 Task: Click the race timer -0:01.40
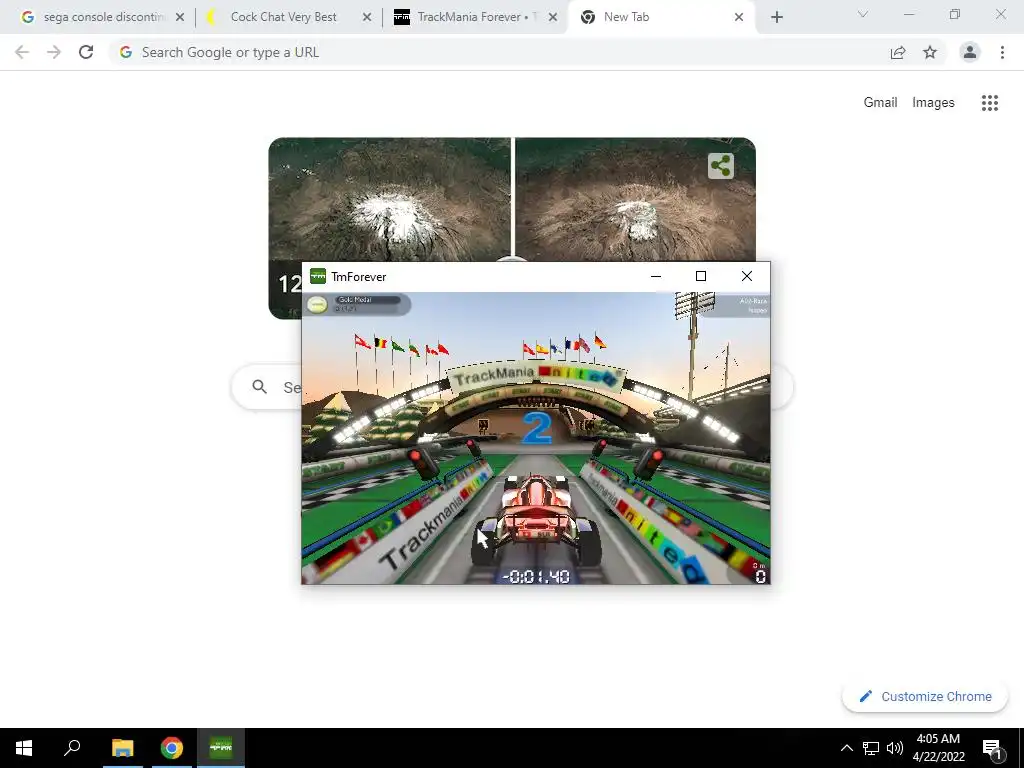point(536,577)
